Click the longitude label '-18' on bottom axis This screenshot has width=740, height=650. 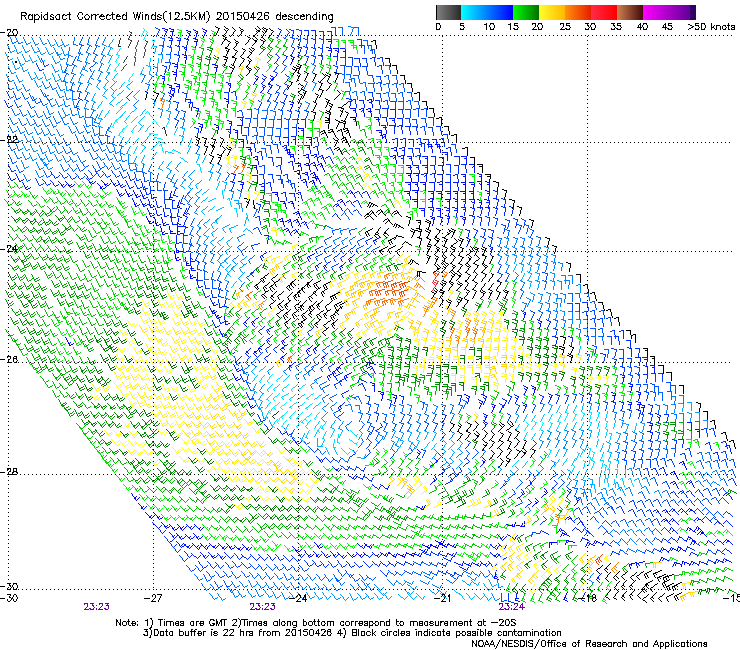(x=588, y=598)
